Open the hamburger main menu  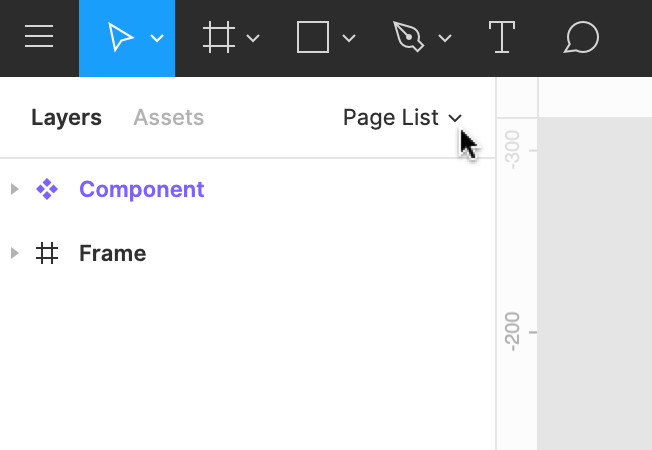(39, 38)
